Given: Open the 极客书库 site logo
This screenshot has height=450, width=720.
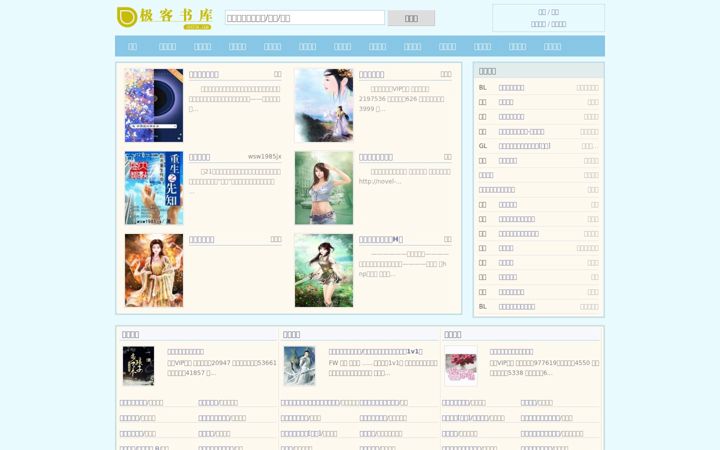Looking at the screenshot, I should click(165, 18).
